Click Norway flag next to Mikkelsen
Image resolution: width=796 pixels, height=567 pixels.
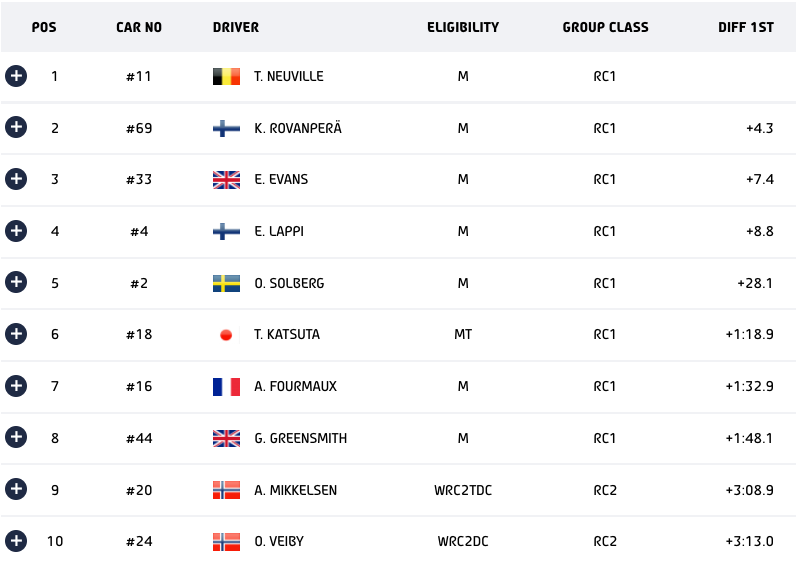226,490
